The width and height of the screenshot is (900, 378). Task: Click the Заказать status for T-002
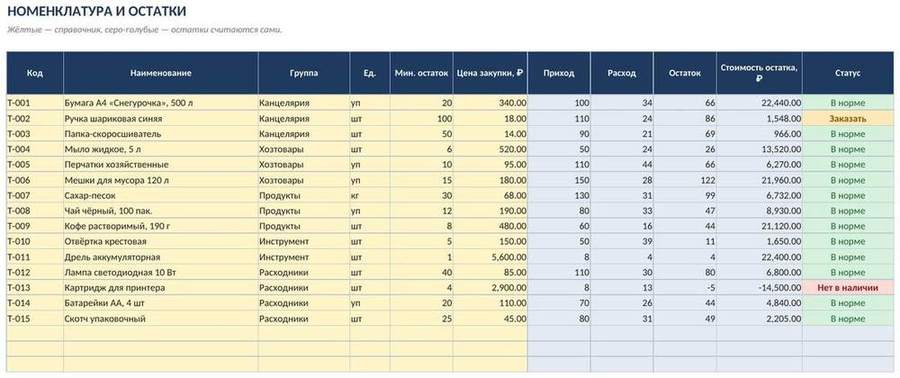point(848,119)
